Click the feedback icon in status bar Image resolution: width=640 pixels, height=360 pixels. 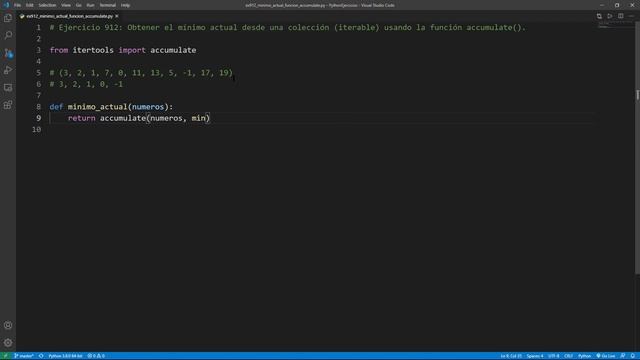click(623, 356)
